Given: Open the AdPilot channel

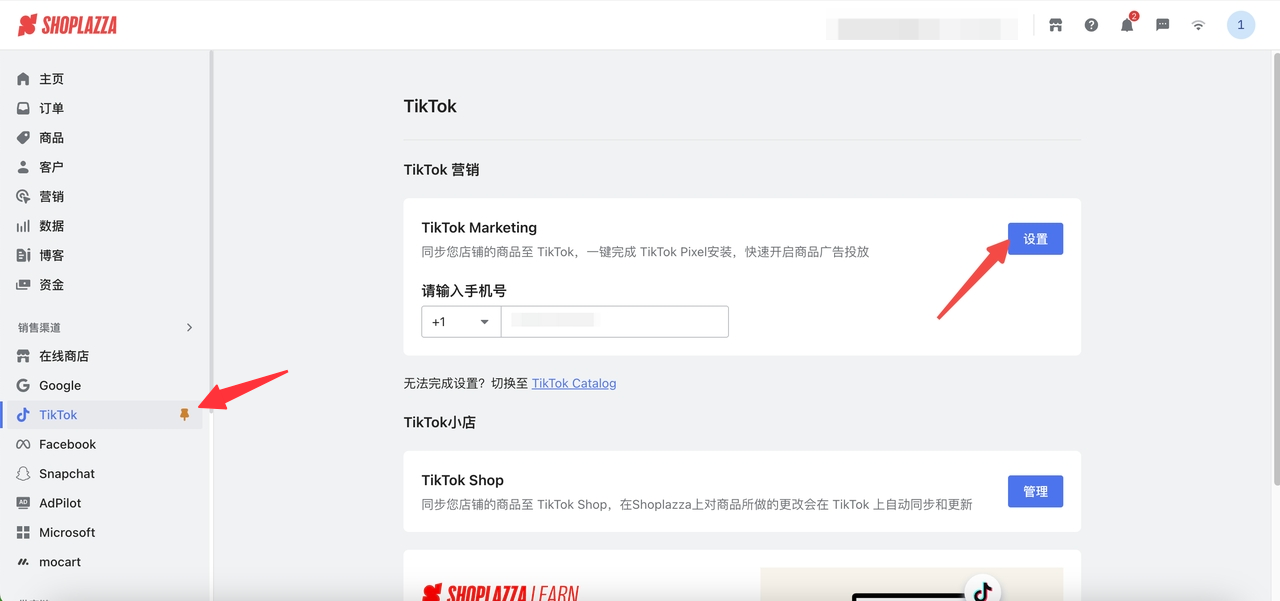Looking at the screenshot, I should click(x=58, y=503).
